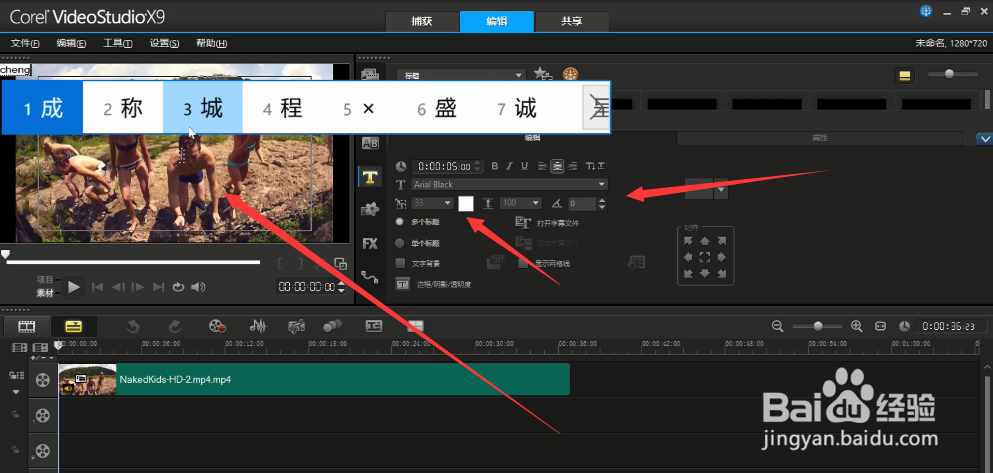993x473 pixels.
Task: Open the 设置 menu
Action: (x=164, y=43)
